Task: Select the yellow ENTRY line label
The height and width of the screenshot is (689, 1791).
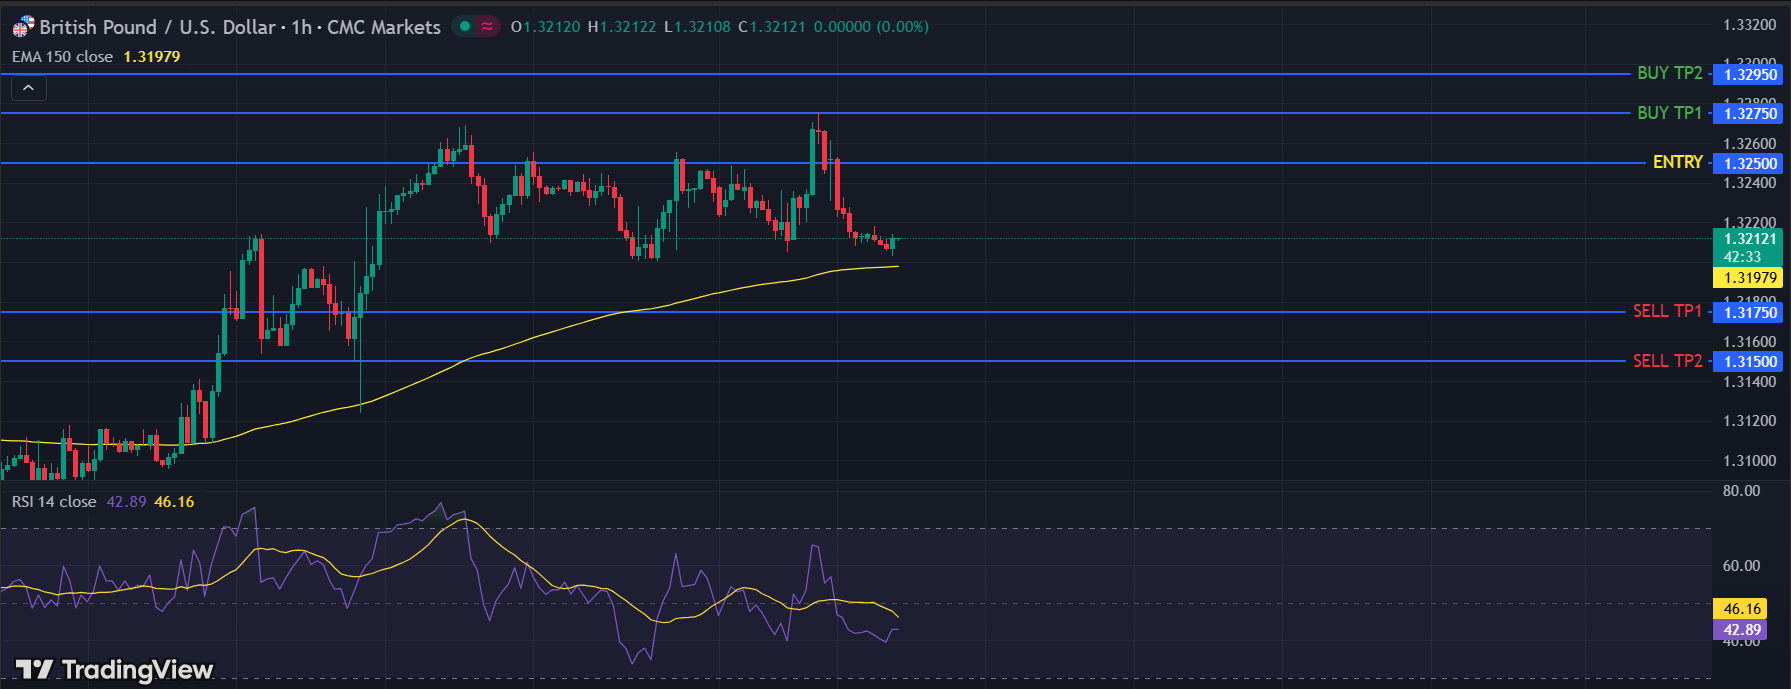Action: [x=1677, y=162]
